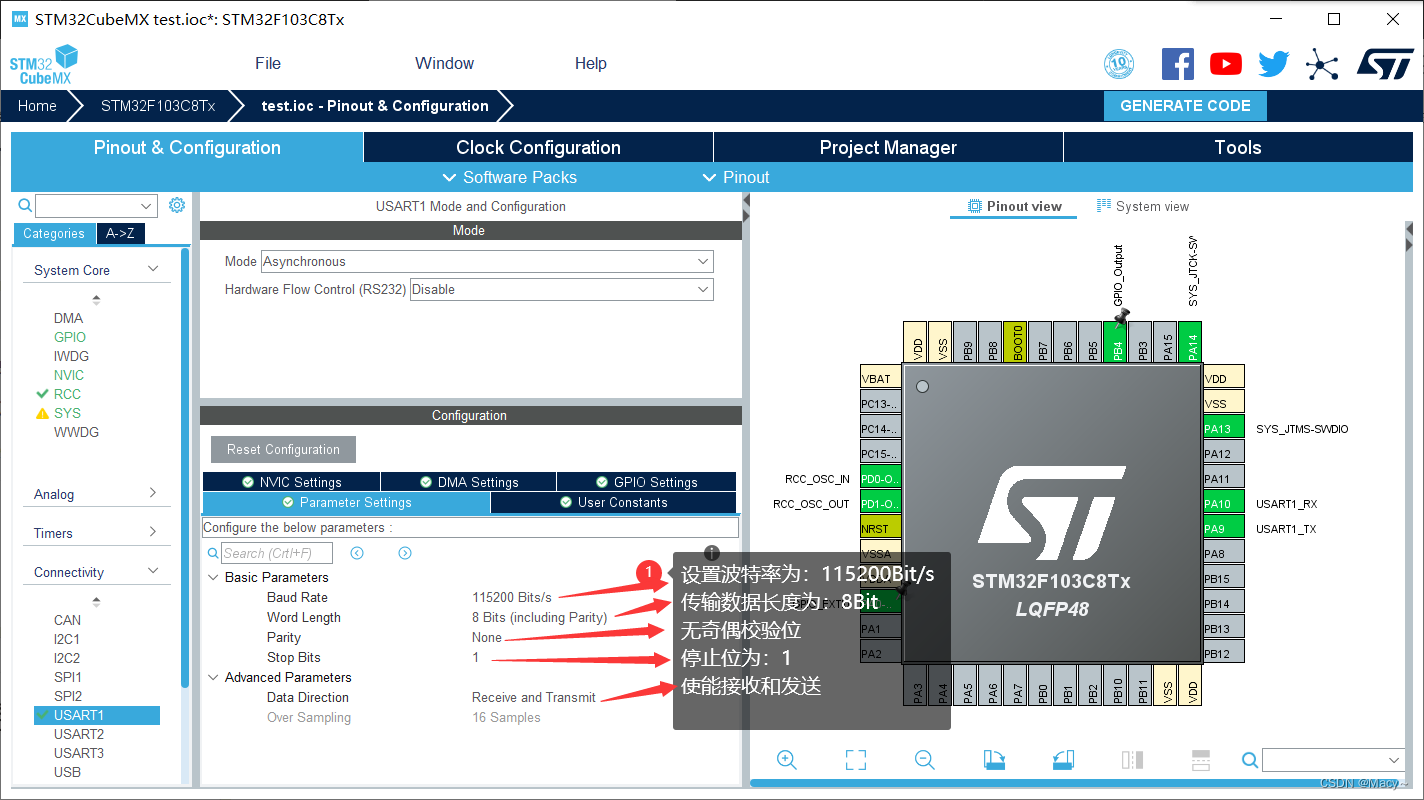Open the DMA Settings tab

469,482
